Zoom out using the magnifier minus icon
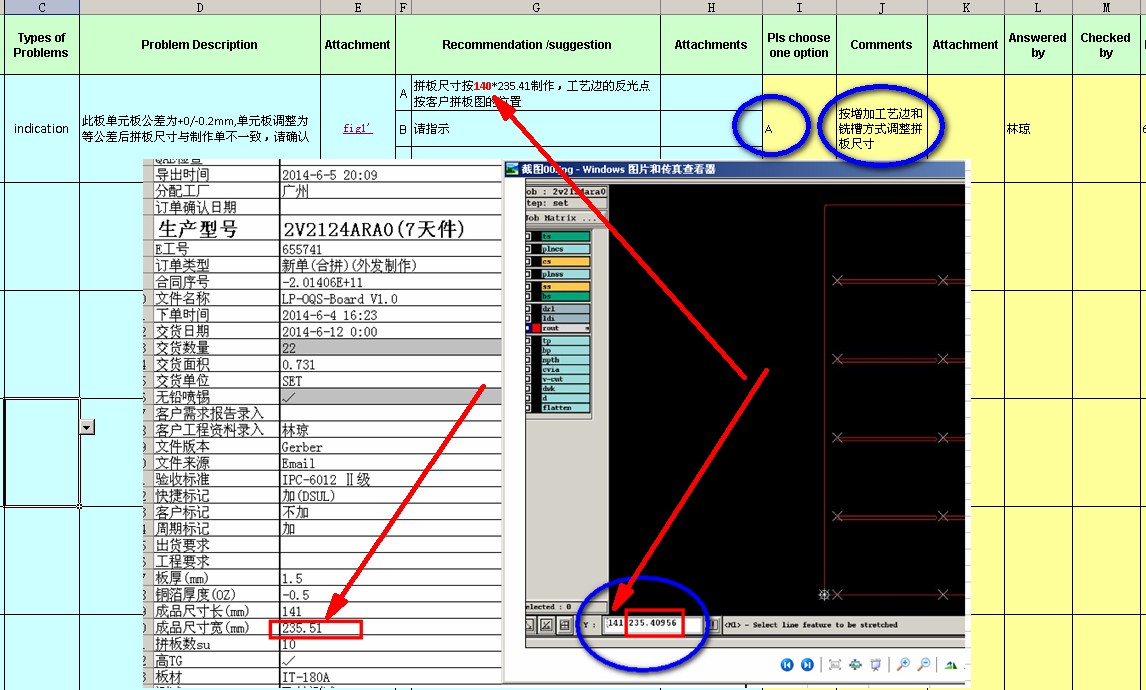The height and width of the screenshot is (690, 1146). coord(924,664)
